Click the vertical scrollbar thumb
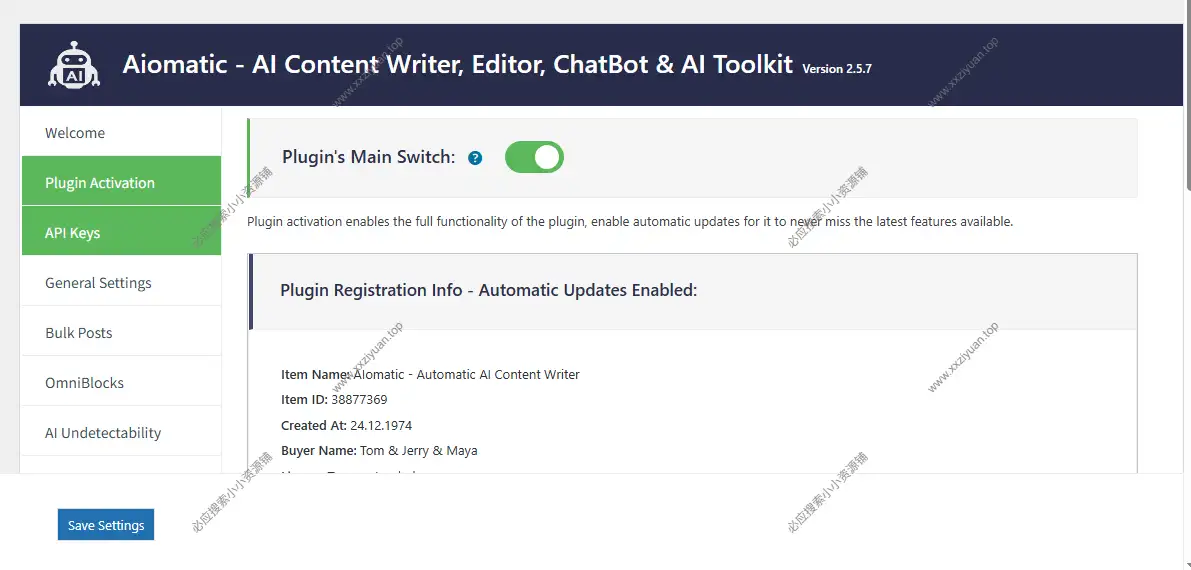This screenshot has height=570, width=1191. [1186, 100]
